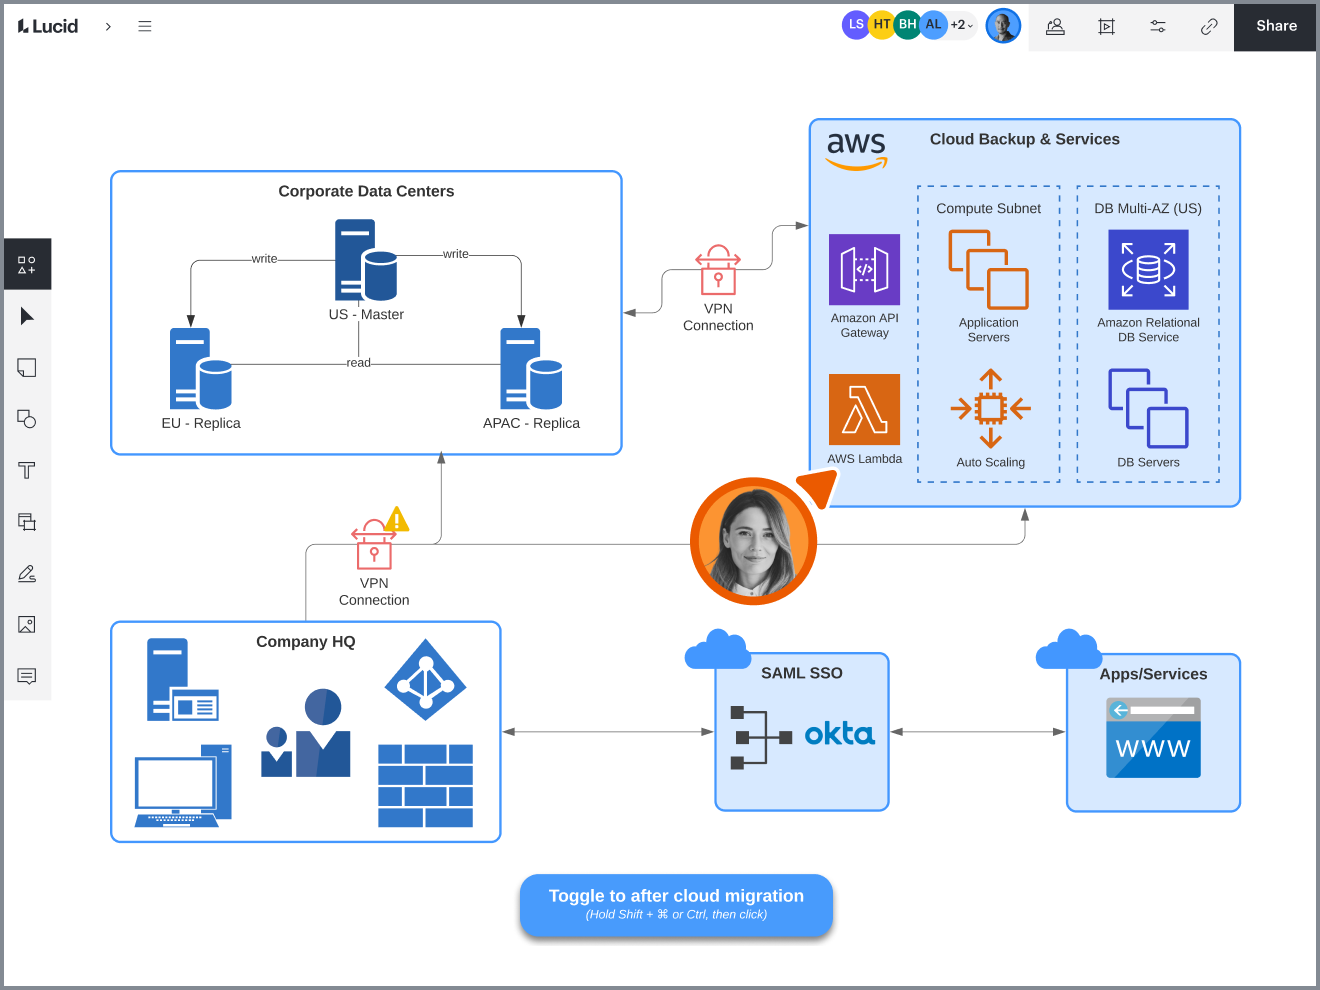1320x990 pixels.
Task: Open the facilitator person icon in toolbar
Action: tap(1055, 27)
